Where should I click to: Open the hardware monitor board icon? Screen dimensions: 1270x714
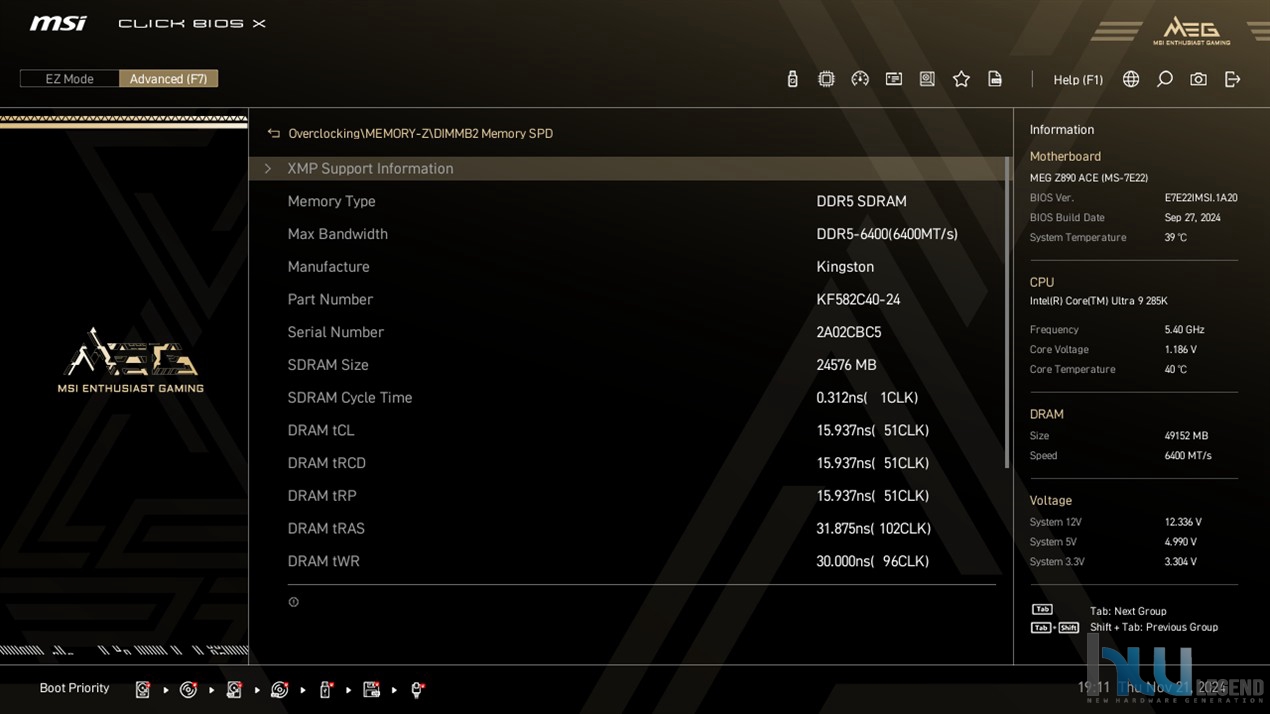pyautogui.click(x=927, y=79)
